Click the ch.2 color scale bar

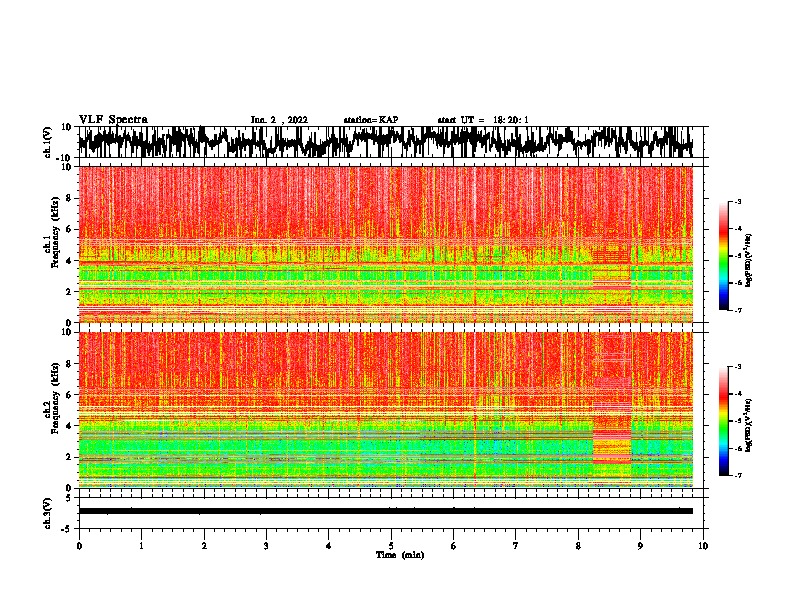point(723,421)
